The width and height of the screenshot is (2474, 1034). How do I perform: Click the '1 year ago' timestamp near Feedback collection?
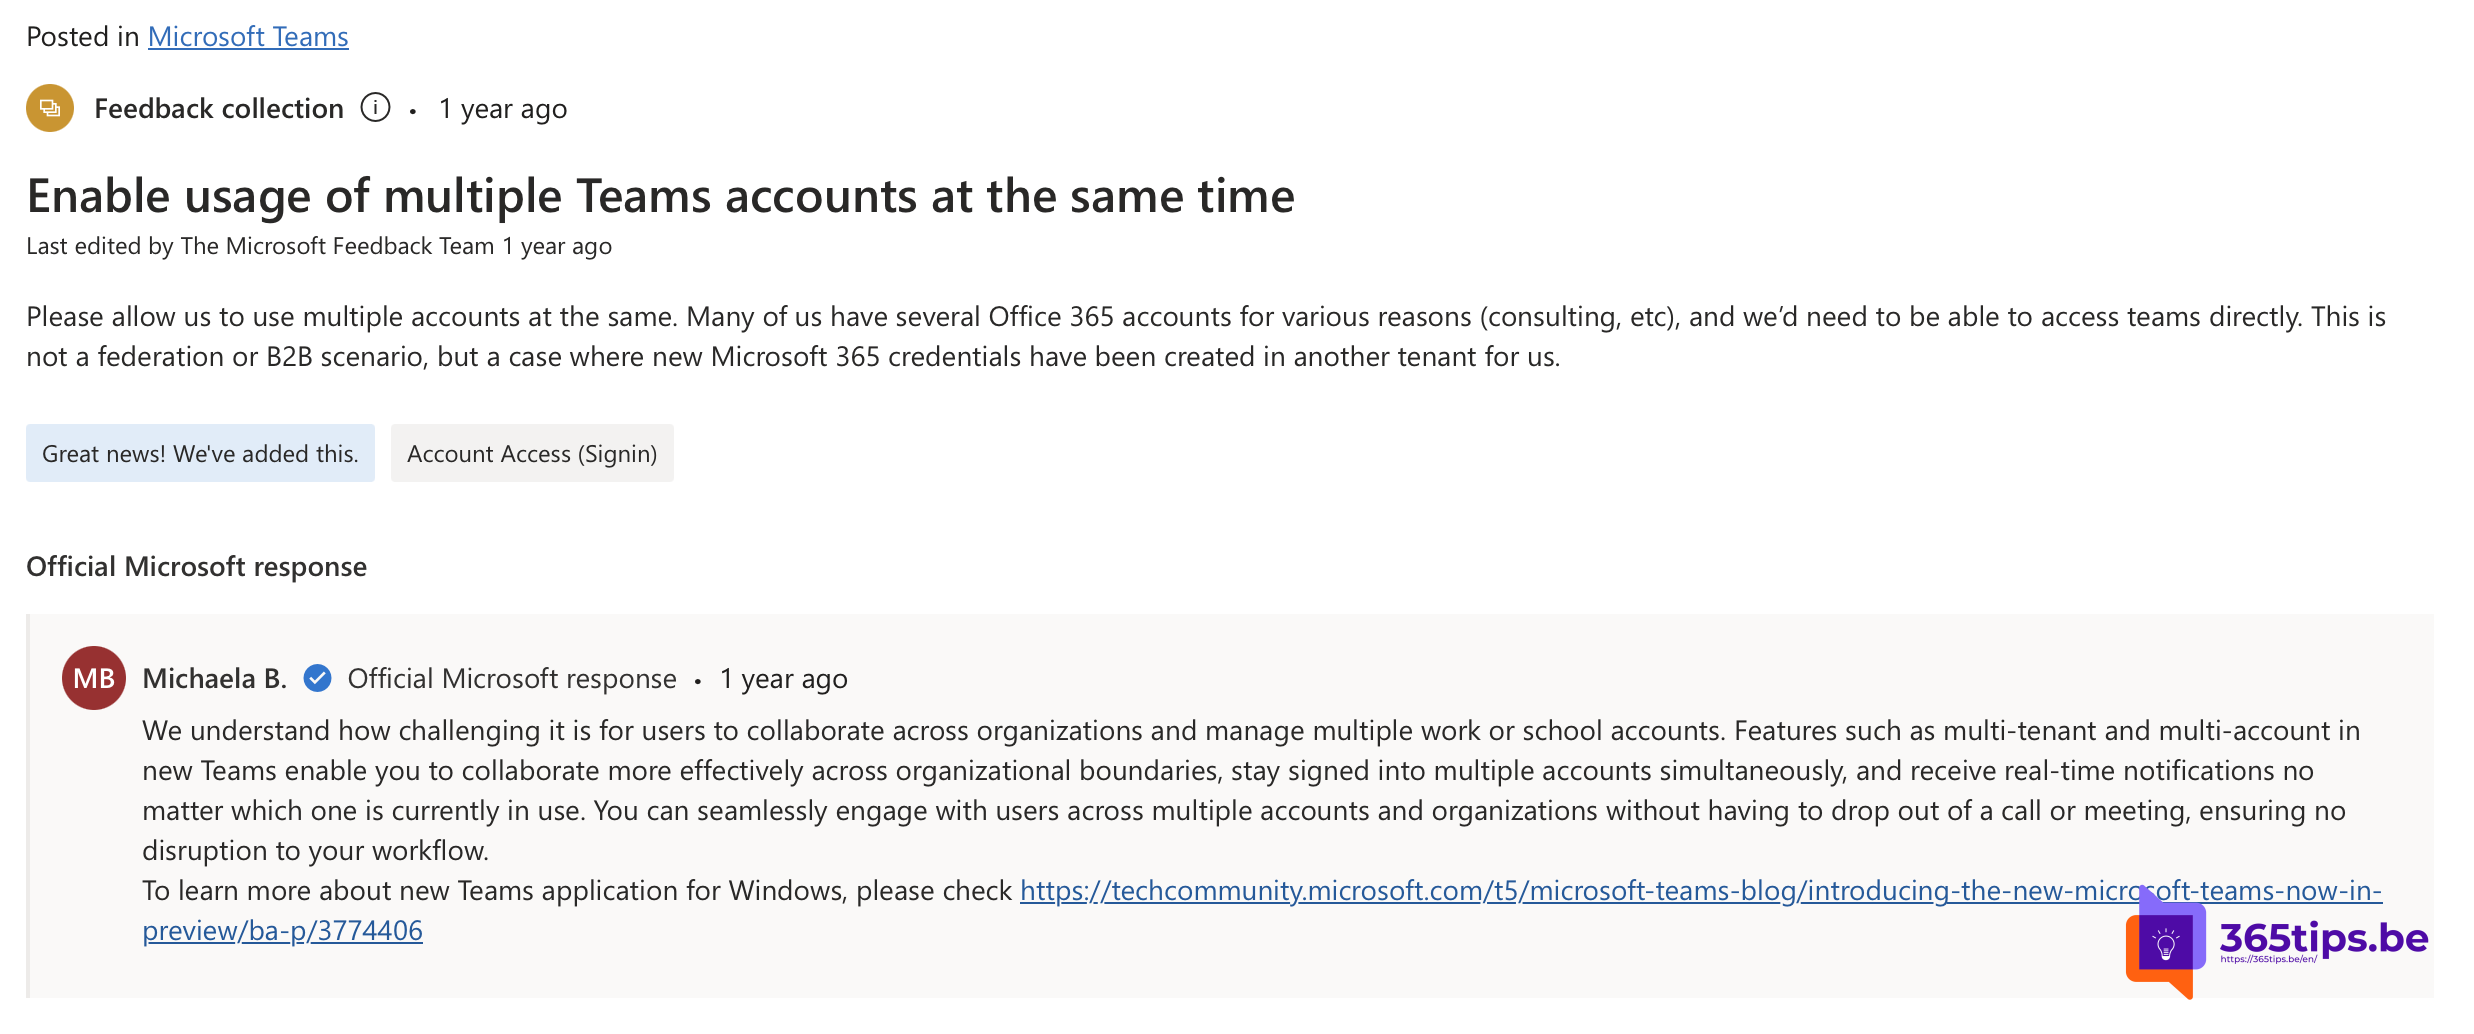pos(502,108)
